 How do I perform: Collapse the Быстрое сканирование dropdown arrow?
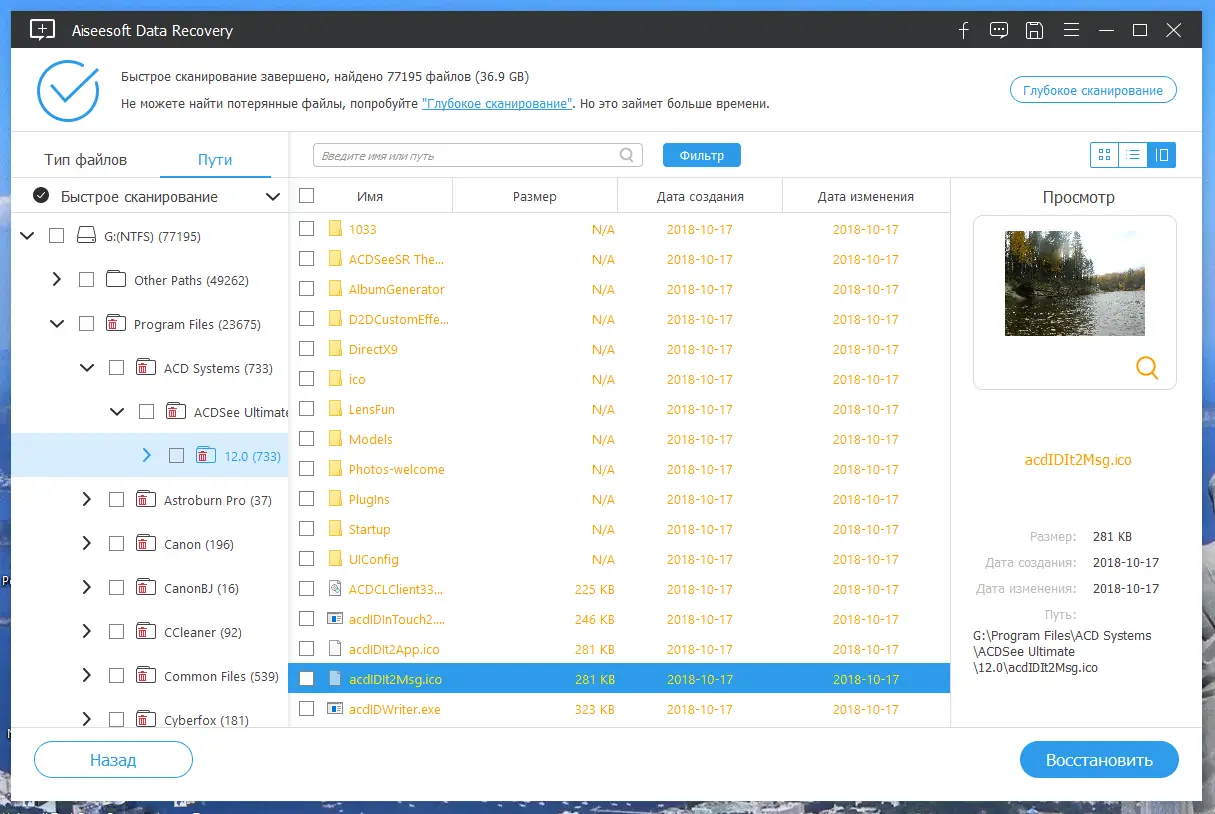point(272,197)
